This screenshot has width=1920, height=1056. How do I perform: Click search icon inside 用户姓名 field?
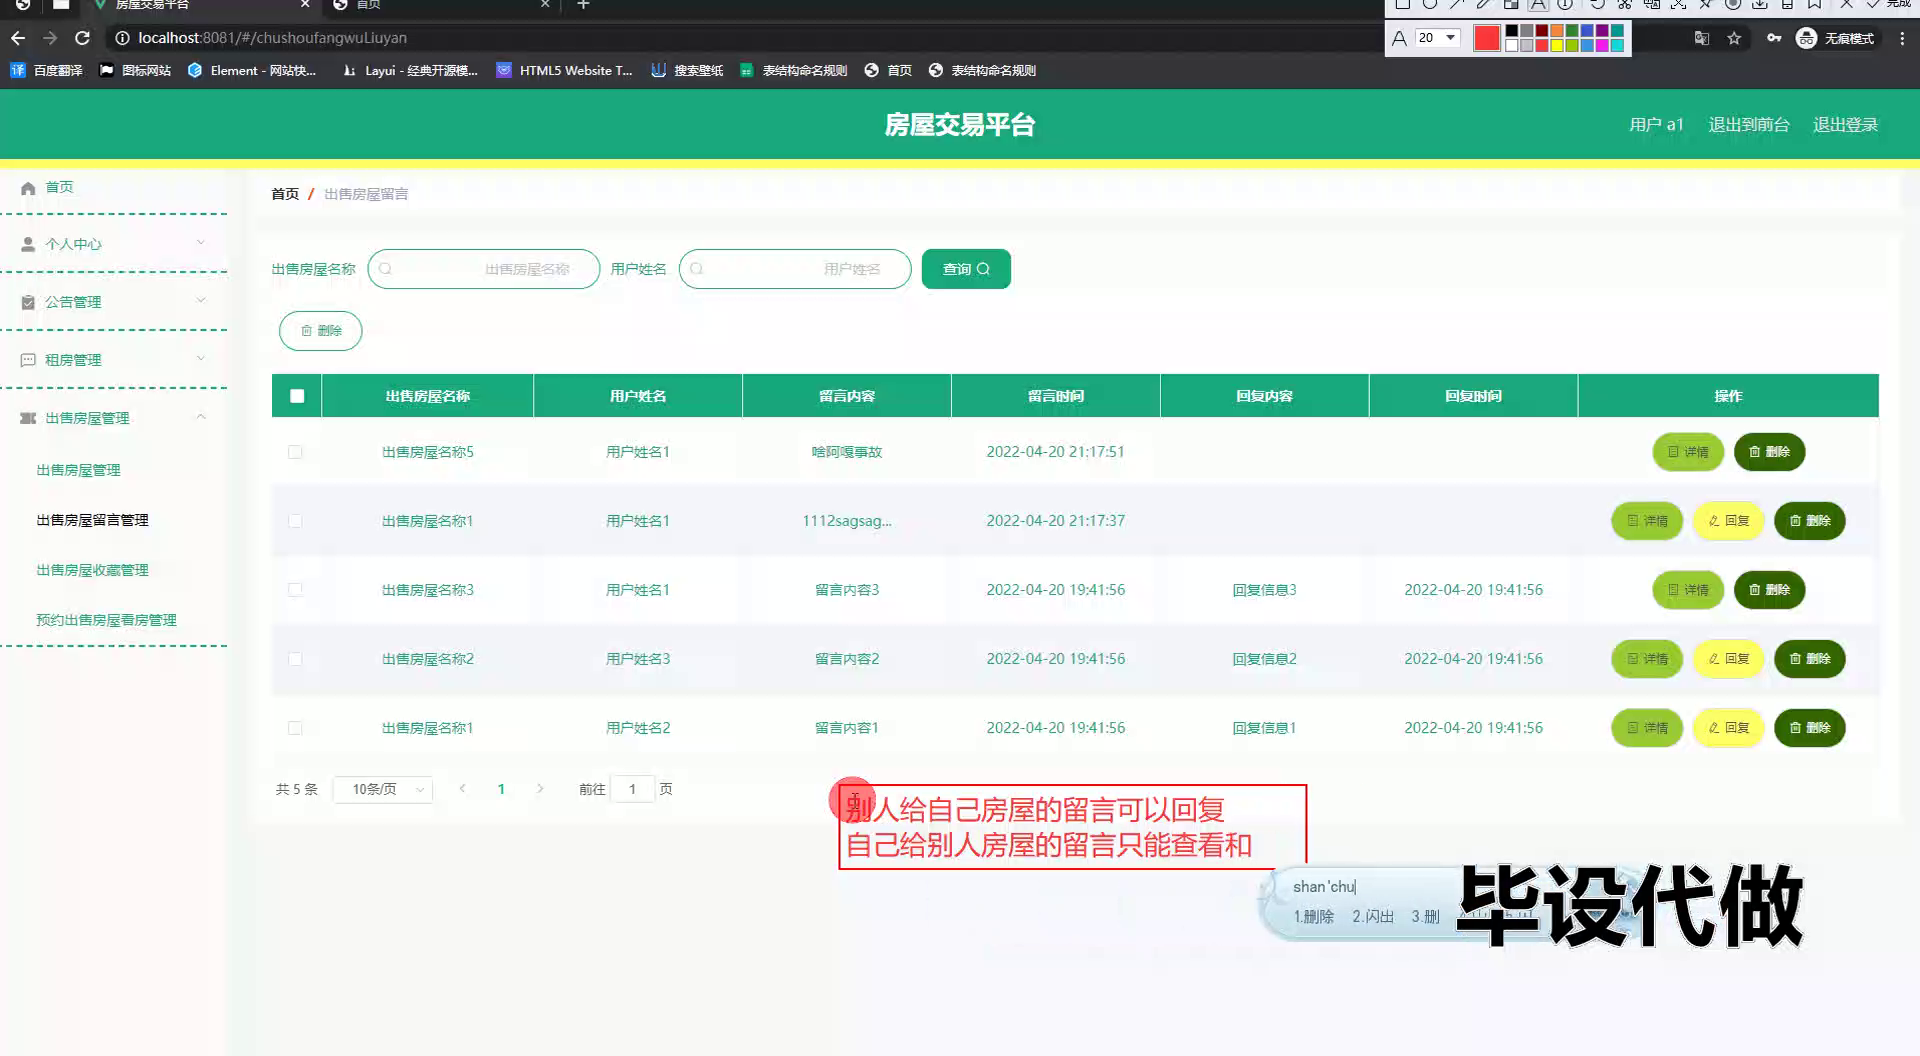tap(697, 269)
